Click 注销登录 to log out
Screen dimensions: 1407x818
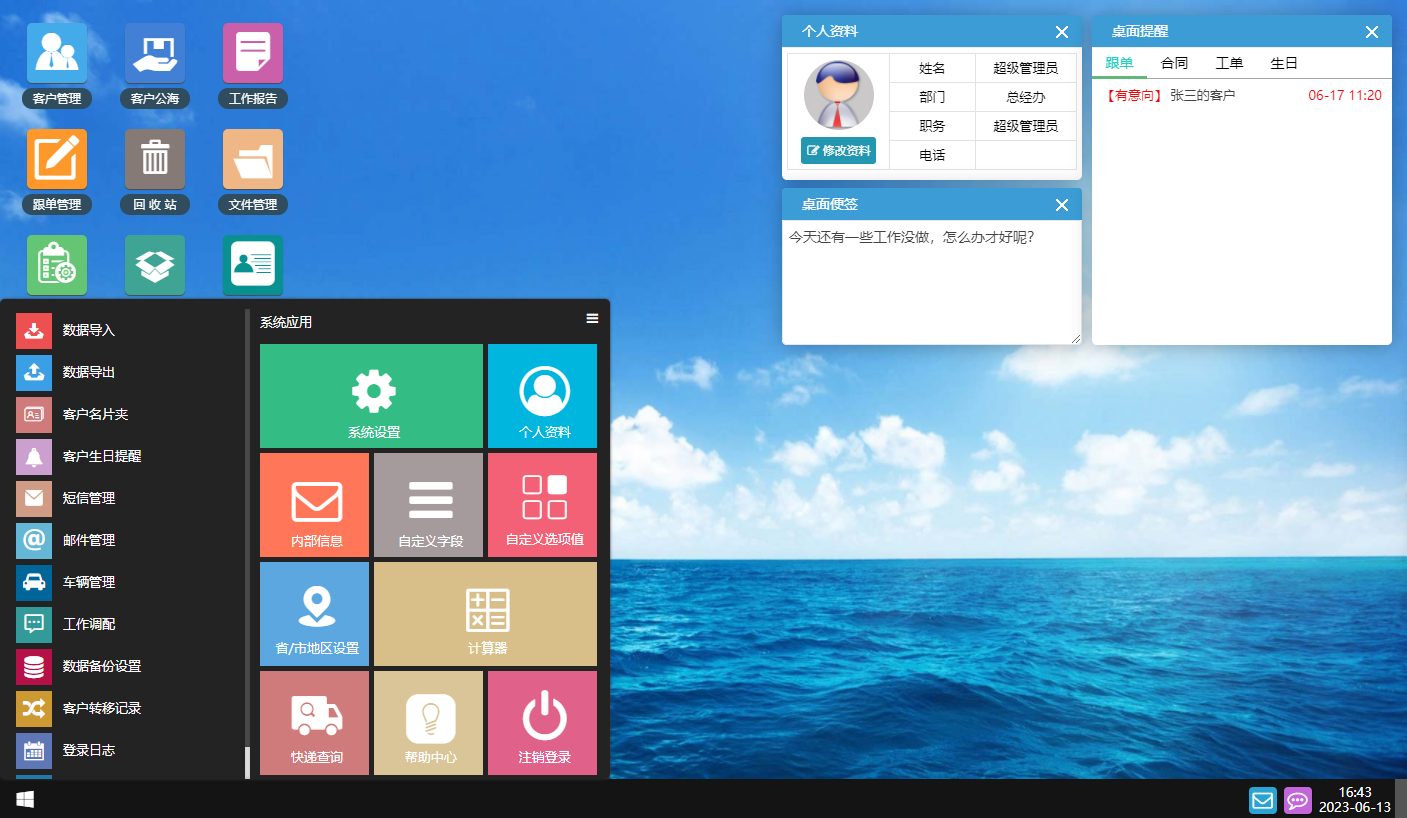click(x=542, y=722)
